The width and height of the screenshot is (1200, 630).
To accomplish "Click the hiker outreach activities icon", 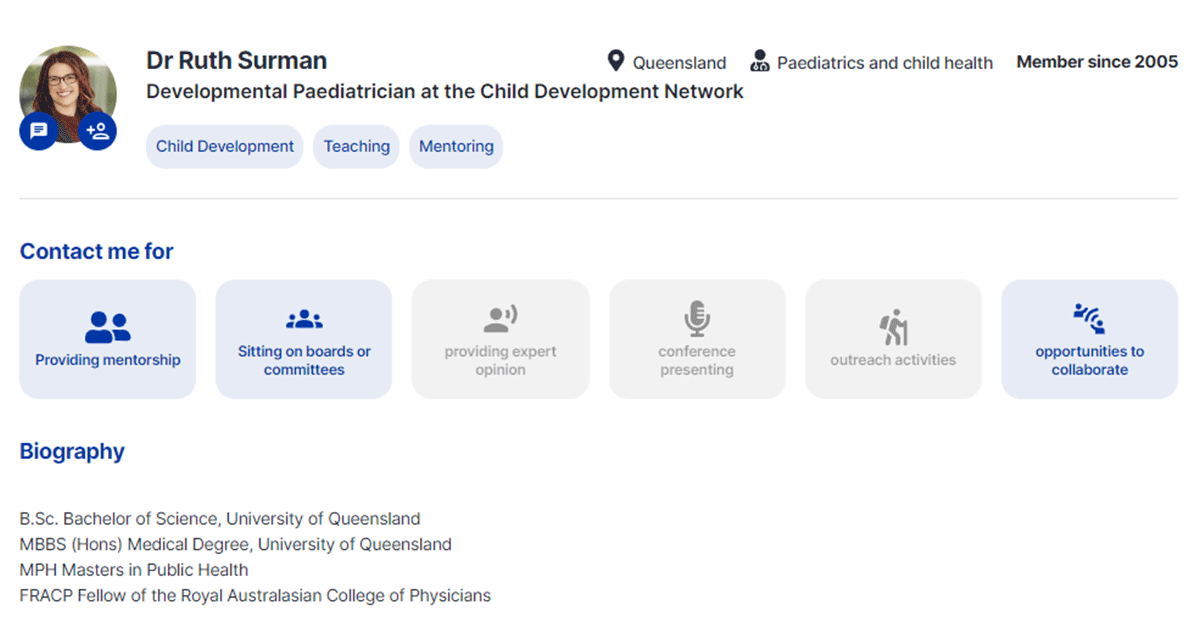I will [x=893, y=328].
